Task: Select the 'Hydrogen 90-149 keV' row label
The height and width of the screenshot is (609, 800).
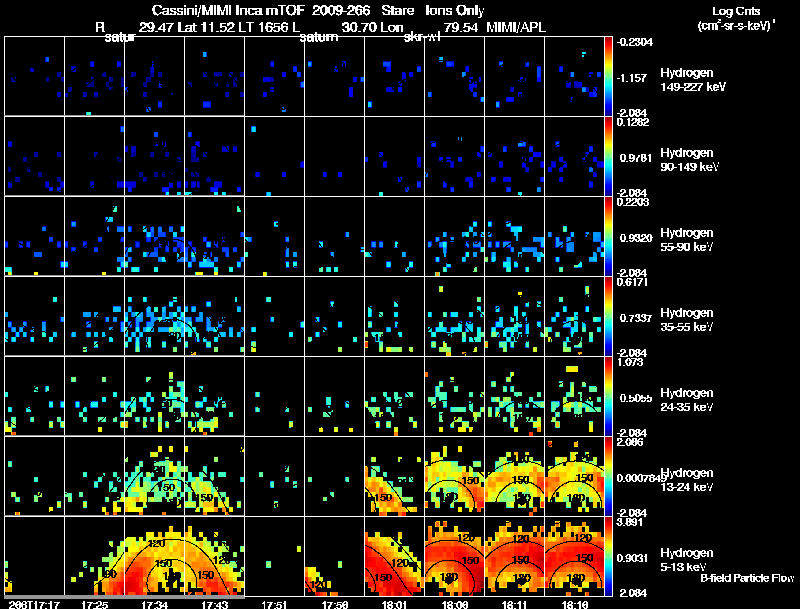Action: coord(690,160)
